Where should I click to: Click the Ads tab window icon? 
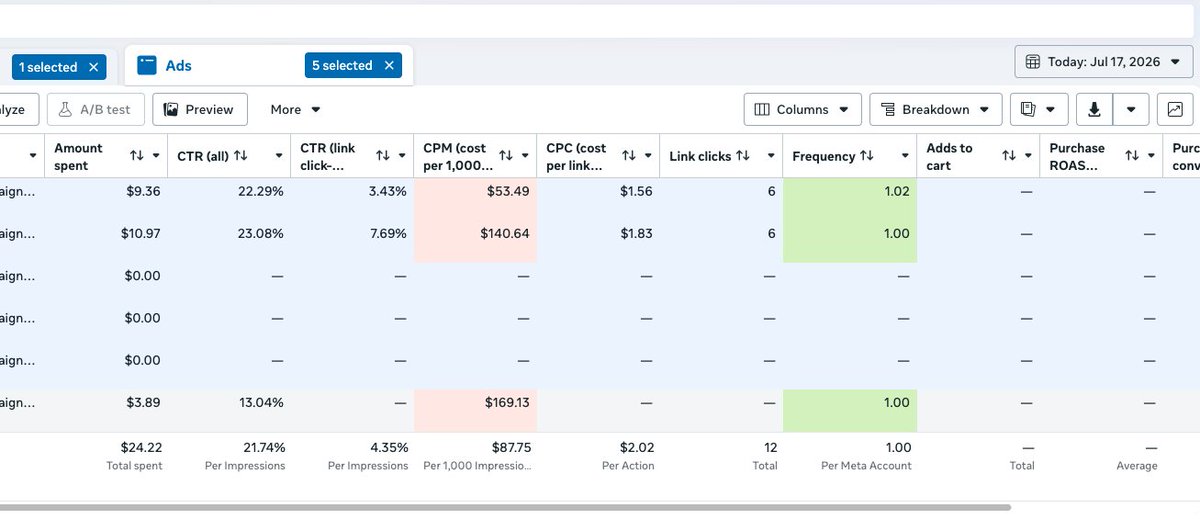tap(147, 66)
